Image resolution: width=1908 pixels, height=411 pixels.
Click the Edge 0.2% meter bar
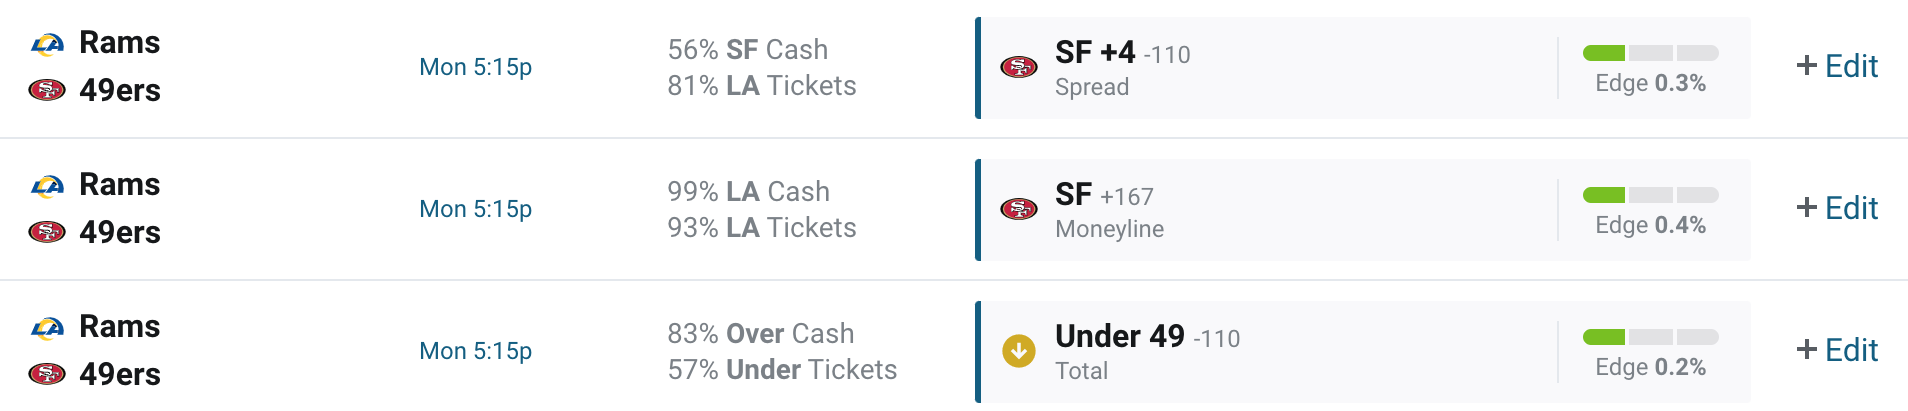[x=1650, y=337]
